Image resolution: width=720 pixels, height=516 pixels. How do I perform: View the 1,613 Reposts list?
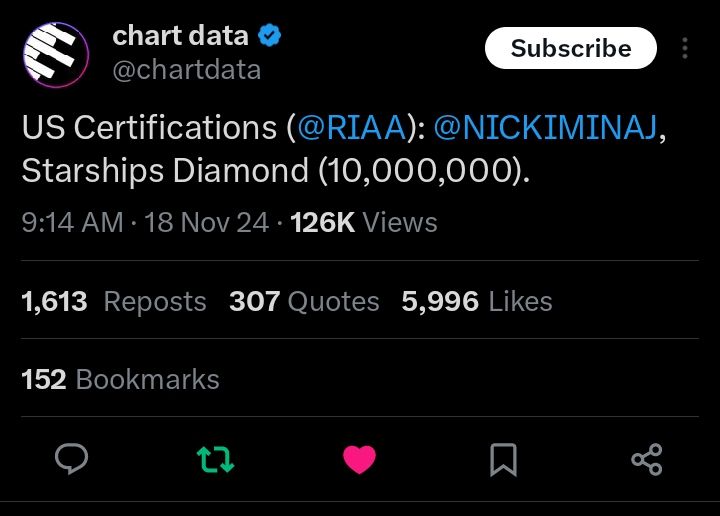coord(114,301)
